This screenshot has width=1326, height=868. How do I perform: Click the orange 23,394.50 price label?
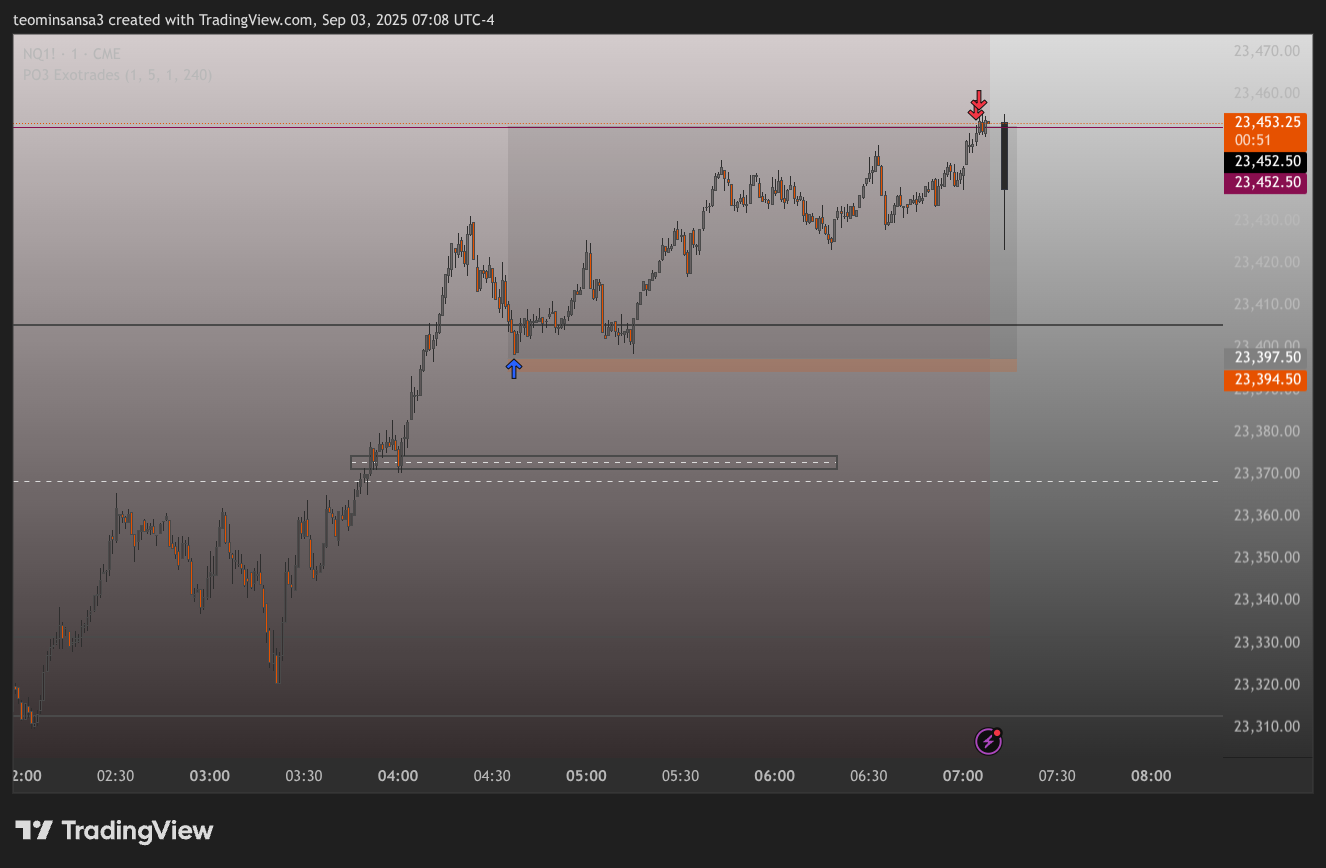(1264, 379)
